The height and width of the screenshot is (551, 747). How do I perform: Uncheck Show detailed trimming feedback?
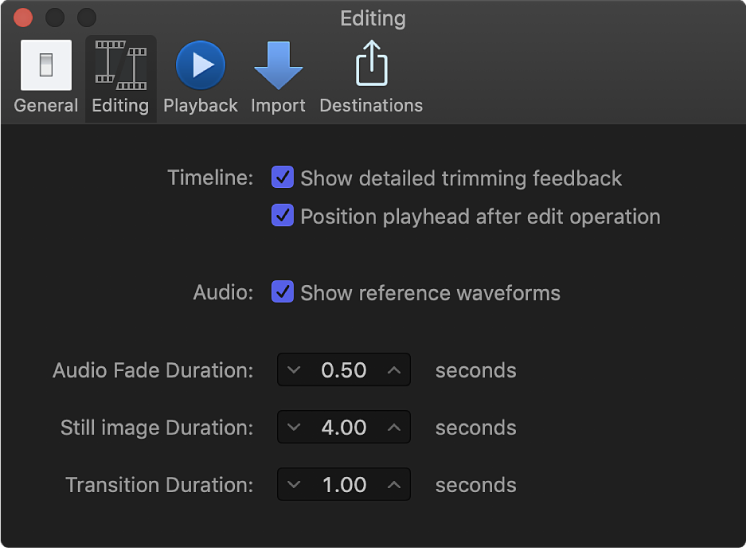[283, 178]
